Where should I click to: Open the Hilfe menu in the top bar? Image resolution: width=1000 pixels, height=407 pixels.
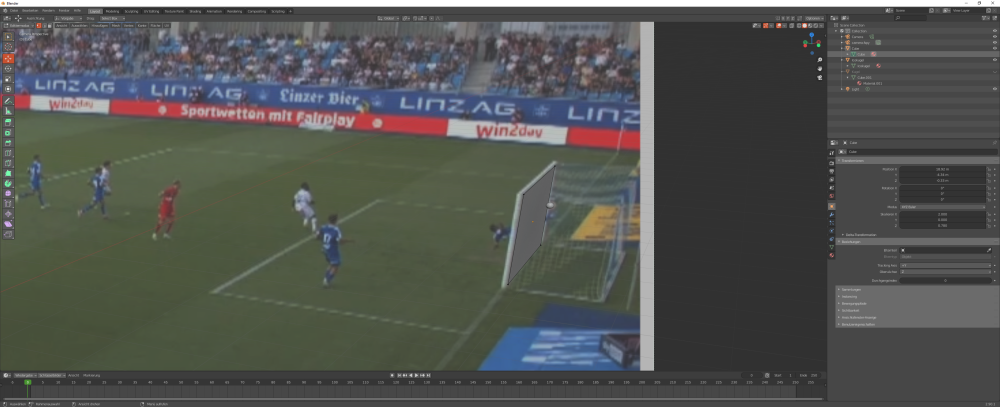click(77, 11)
